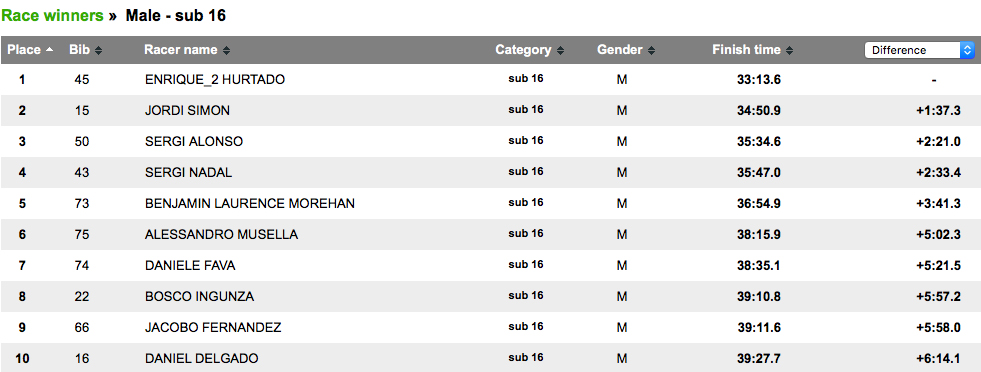Click the Difference dropdown stepper arrows
This screenshot has width=981, height=372.
point(967,50)
